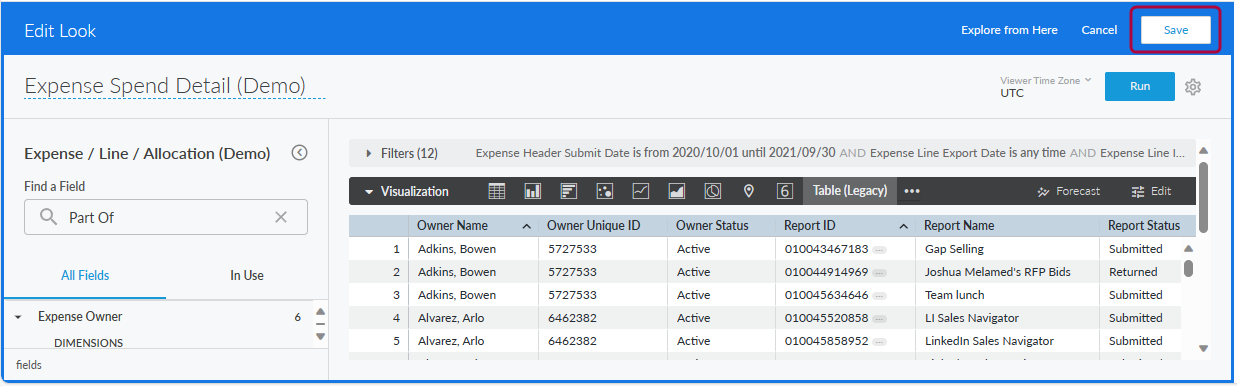Switch to line chart visualization
Viewport: 1237px width, 386px height.
click(x=641, y=191)
